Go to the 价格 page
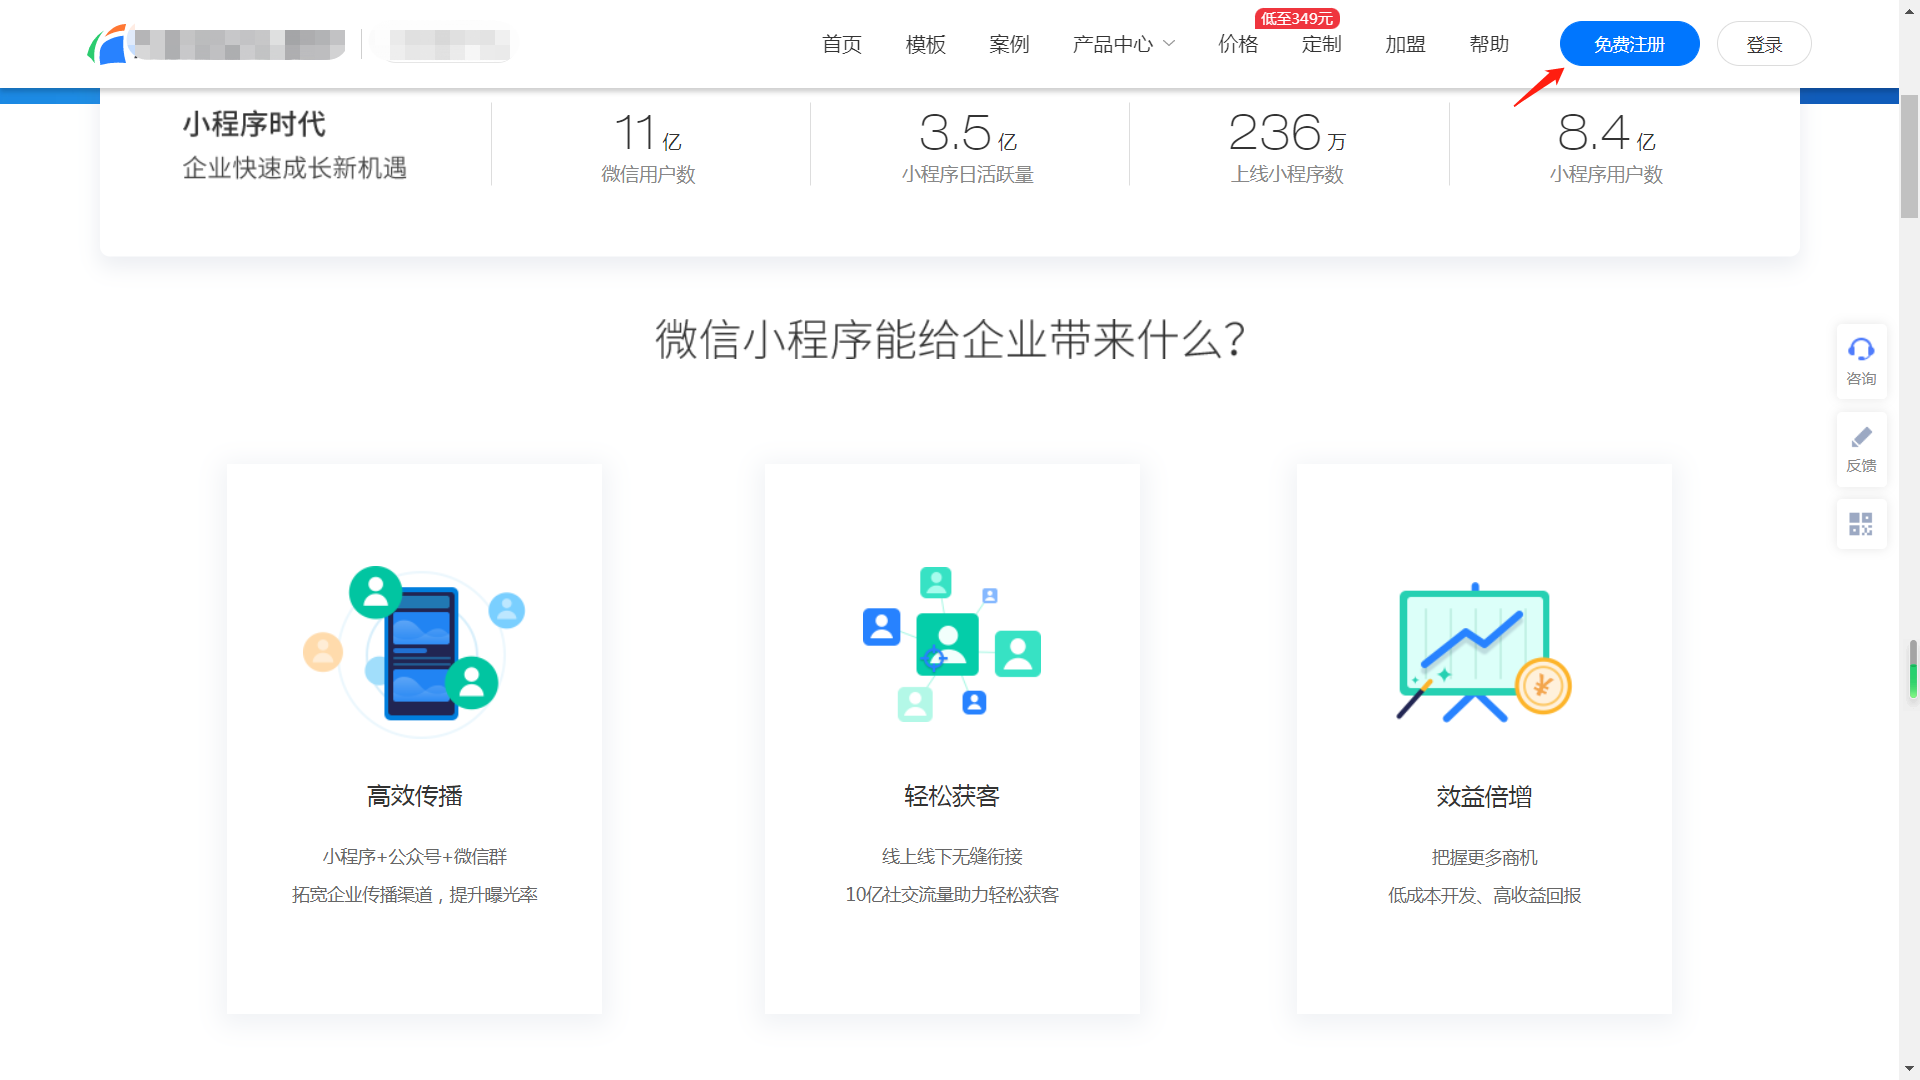This screenshot has width=1920, height=1080. point(1238,44)
